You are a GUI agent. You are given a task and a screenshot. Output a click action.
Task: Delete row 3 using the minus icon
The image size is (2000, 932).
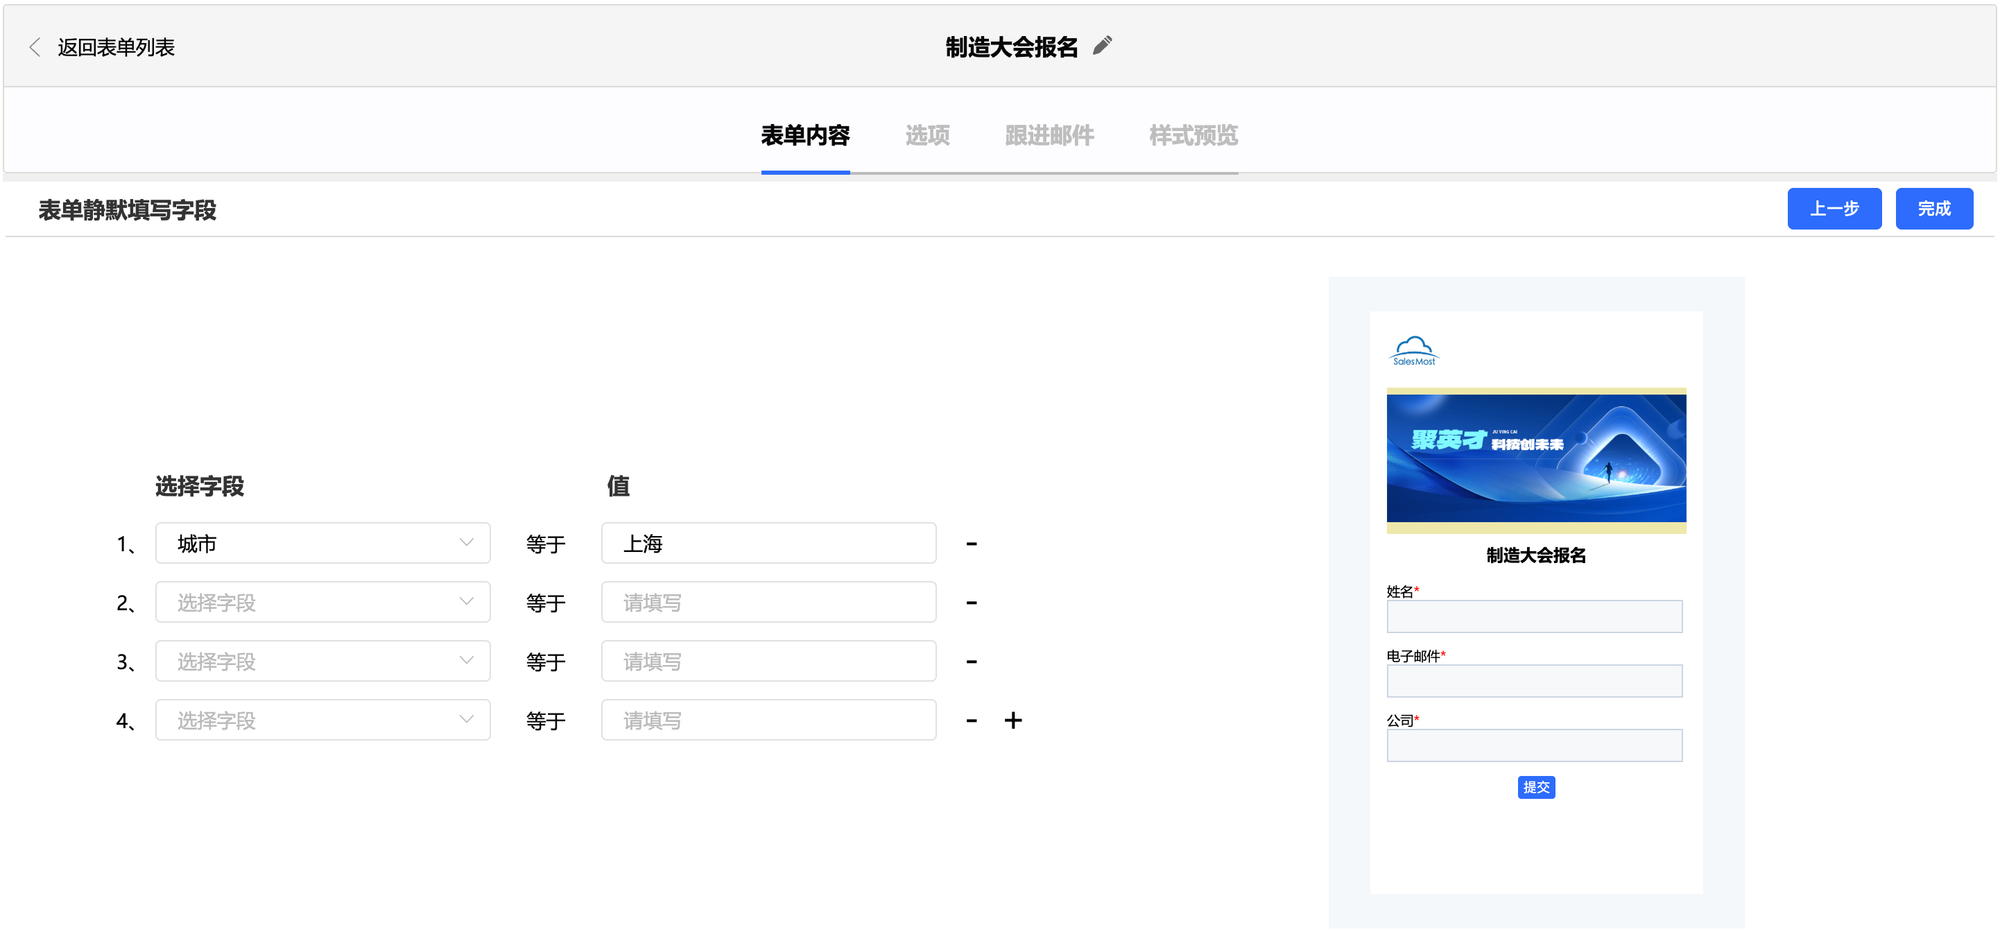(x=971, y=662)
